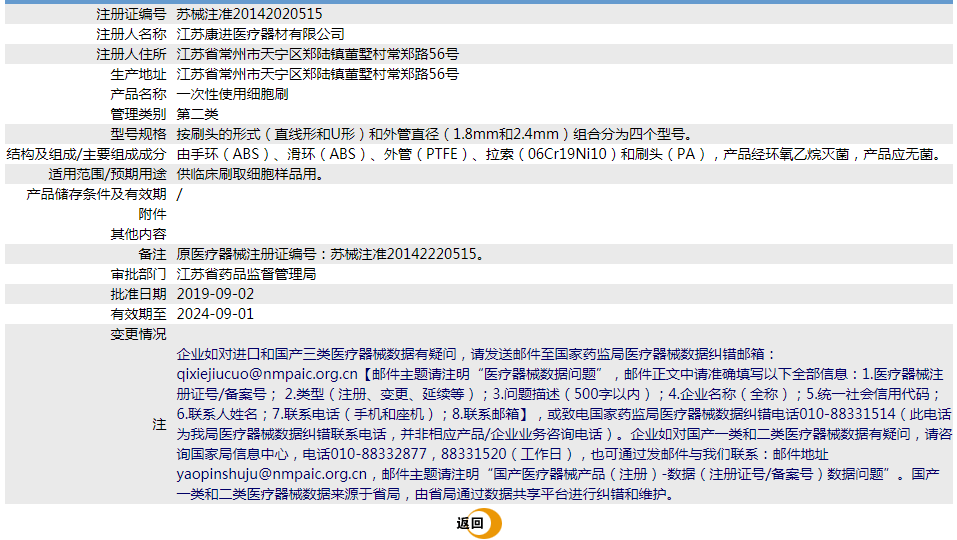Click the 产品储存条件及有效期 label
The height and width of the screenshot is (540, 957).
[x=96, y=195]
